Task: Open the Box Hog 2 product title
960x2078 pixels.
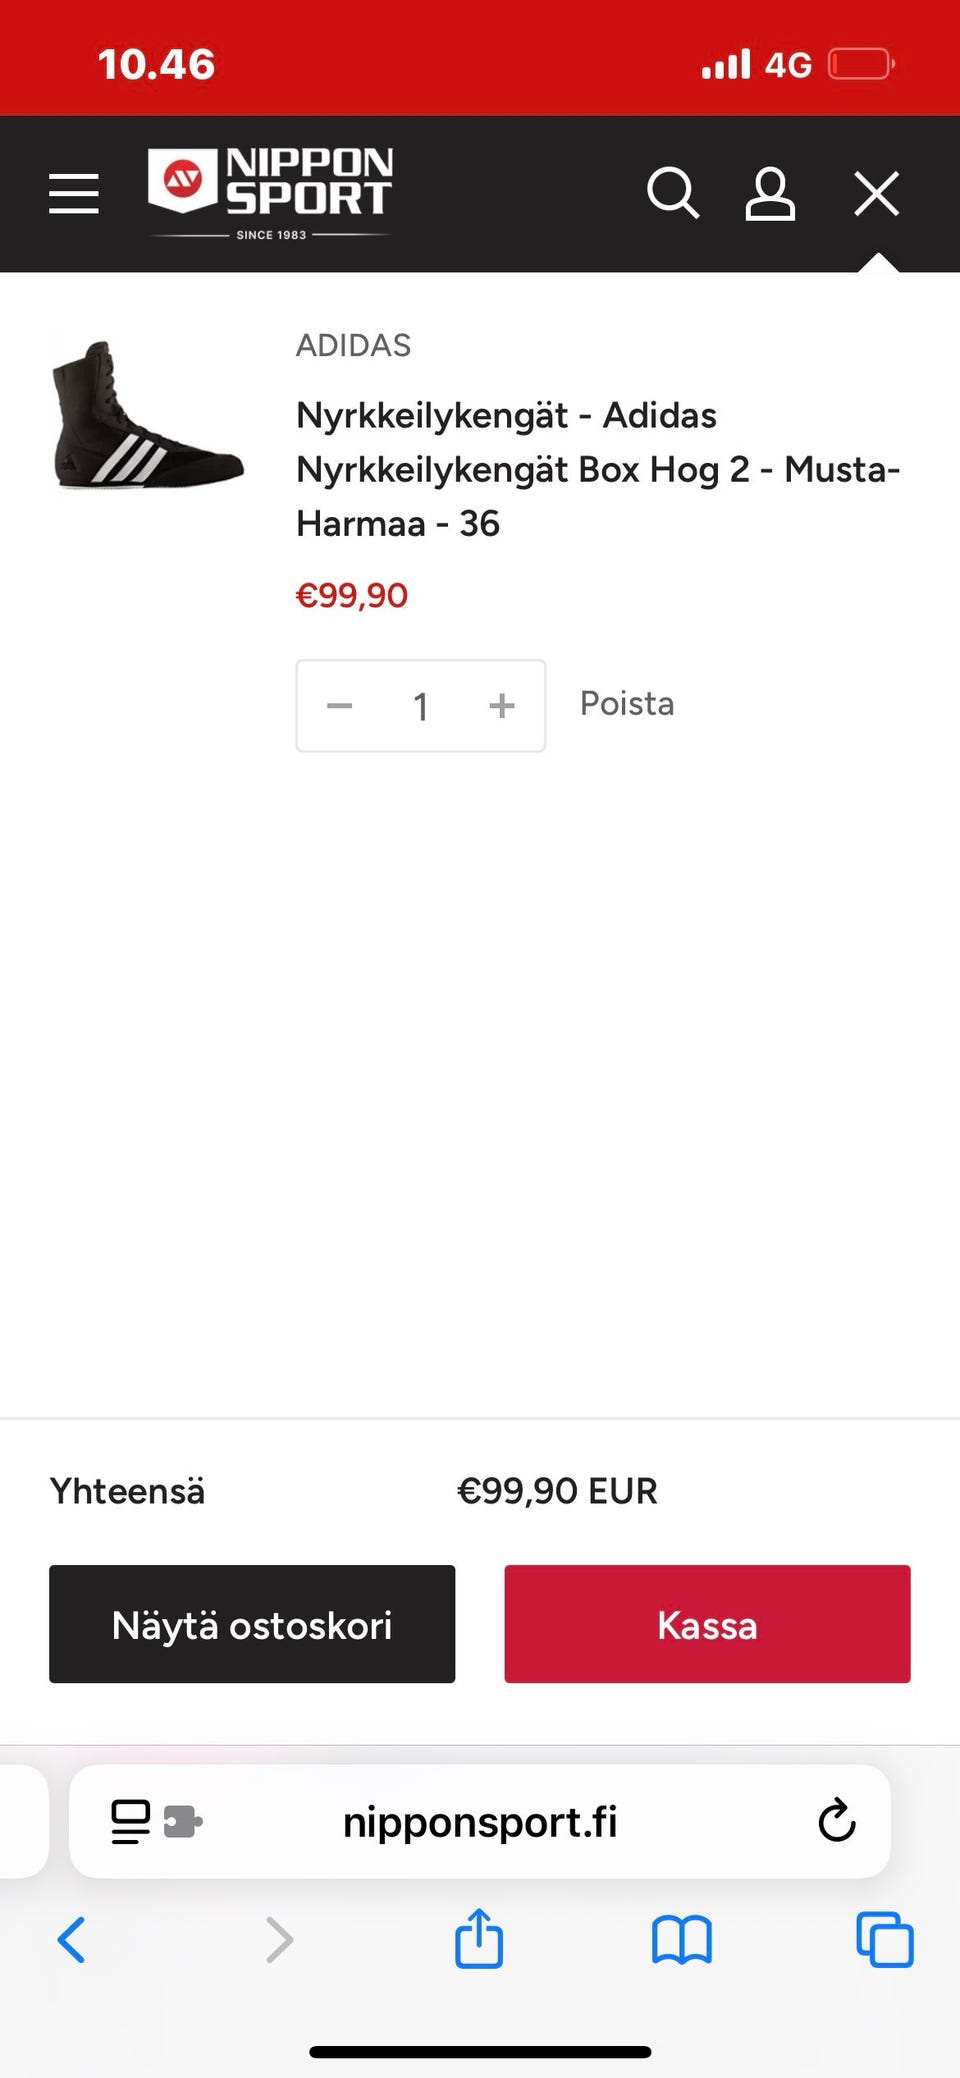Action: [598, 469]
